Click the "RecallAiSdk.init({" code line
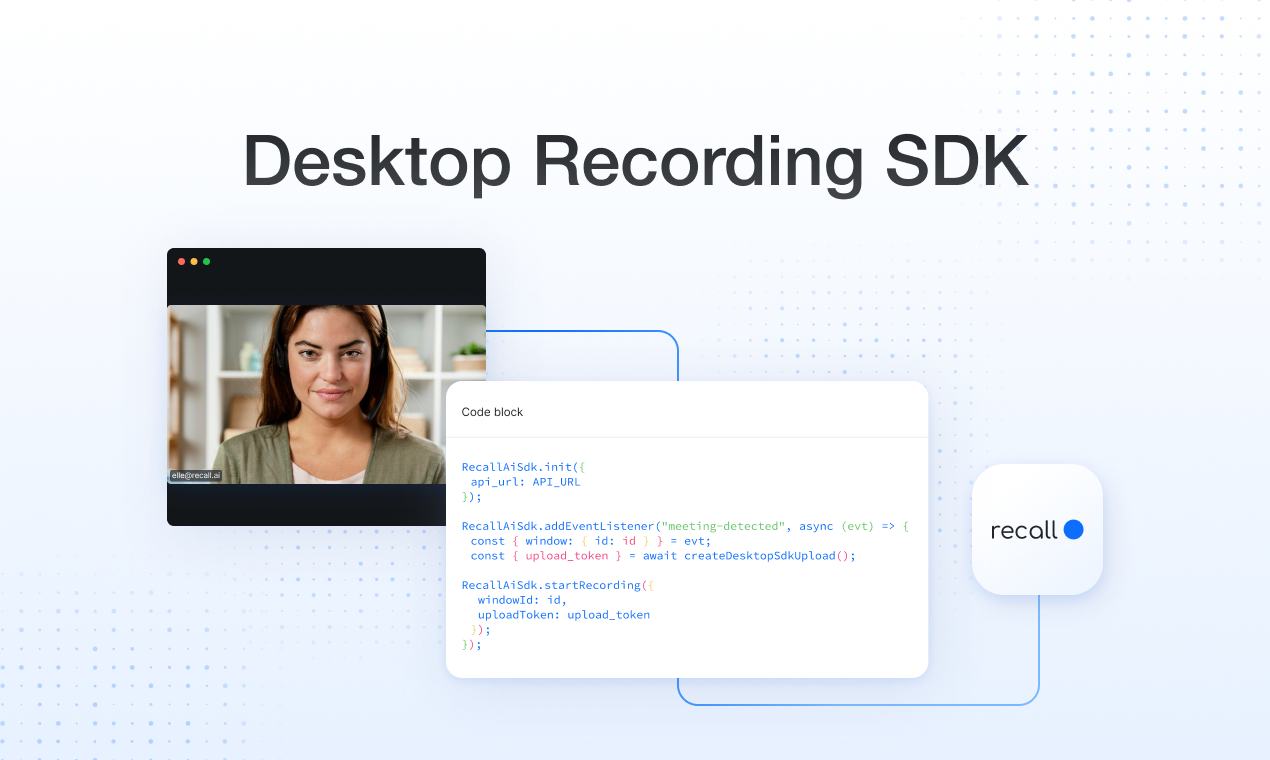This screenshot has height=760, width=1270. [x=523, y=467]
